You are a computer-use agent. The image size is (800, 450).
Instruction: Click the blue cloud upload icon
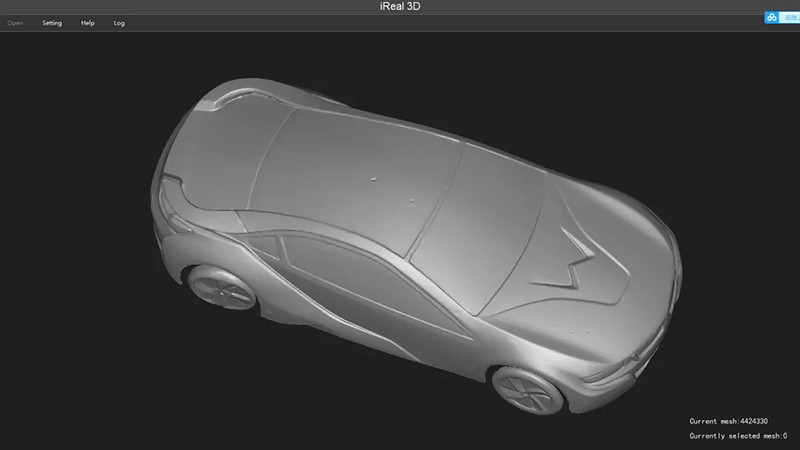(x=772, y=17)
